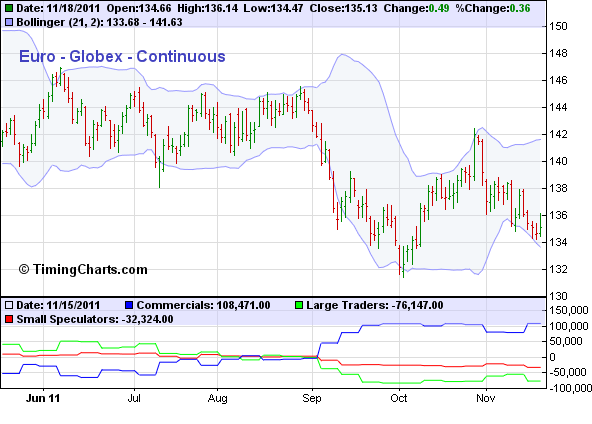
Task: Click the '%Change:0.36' value
Action: 493,8
